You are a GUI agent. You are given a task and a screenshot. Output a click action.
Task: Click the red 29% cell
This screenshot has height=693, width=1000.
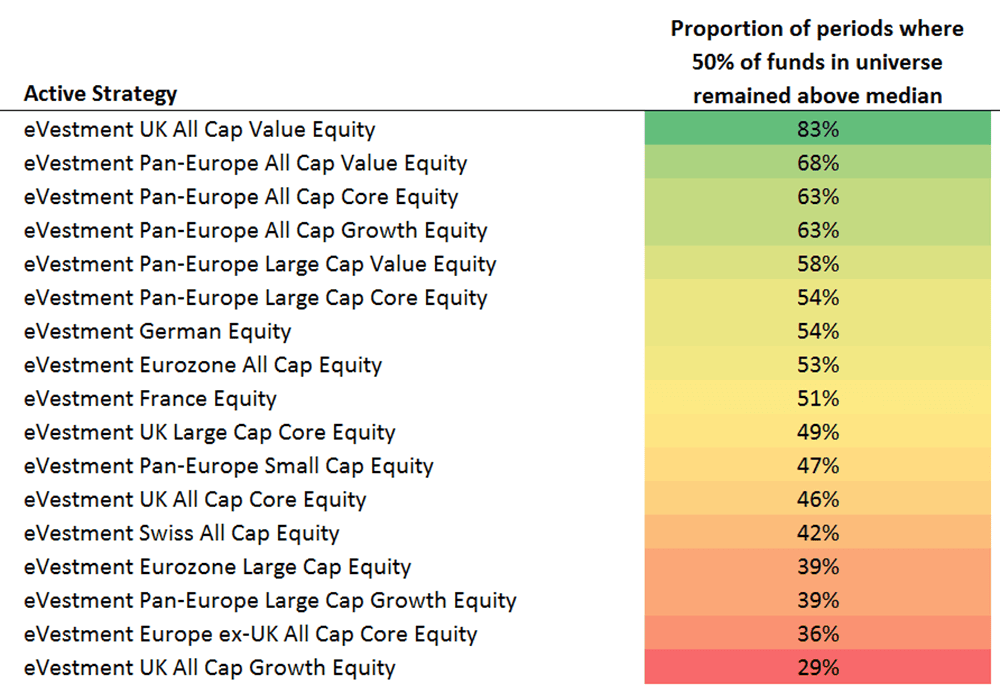coord(817,668)
